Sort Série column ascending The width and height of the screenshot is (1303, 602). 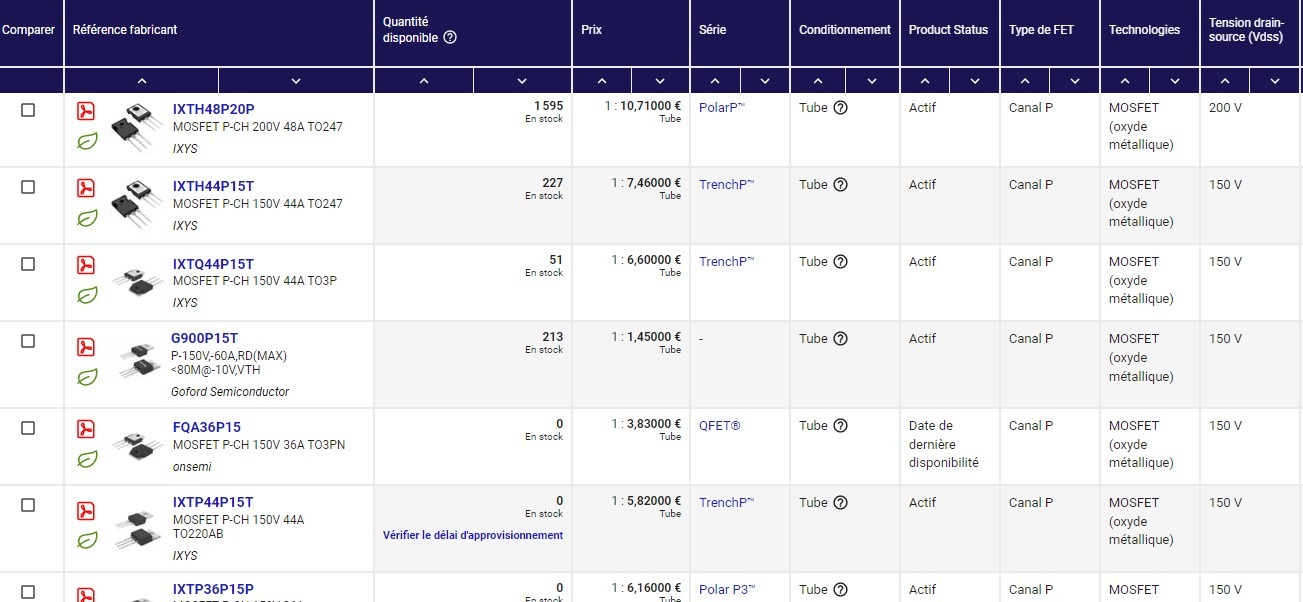click(715, 81)
